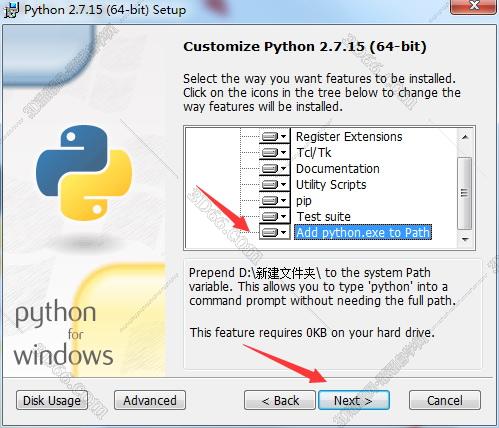Click the scroll down arrow of feature list
499x428 pixels.
(x=465, y=239)
